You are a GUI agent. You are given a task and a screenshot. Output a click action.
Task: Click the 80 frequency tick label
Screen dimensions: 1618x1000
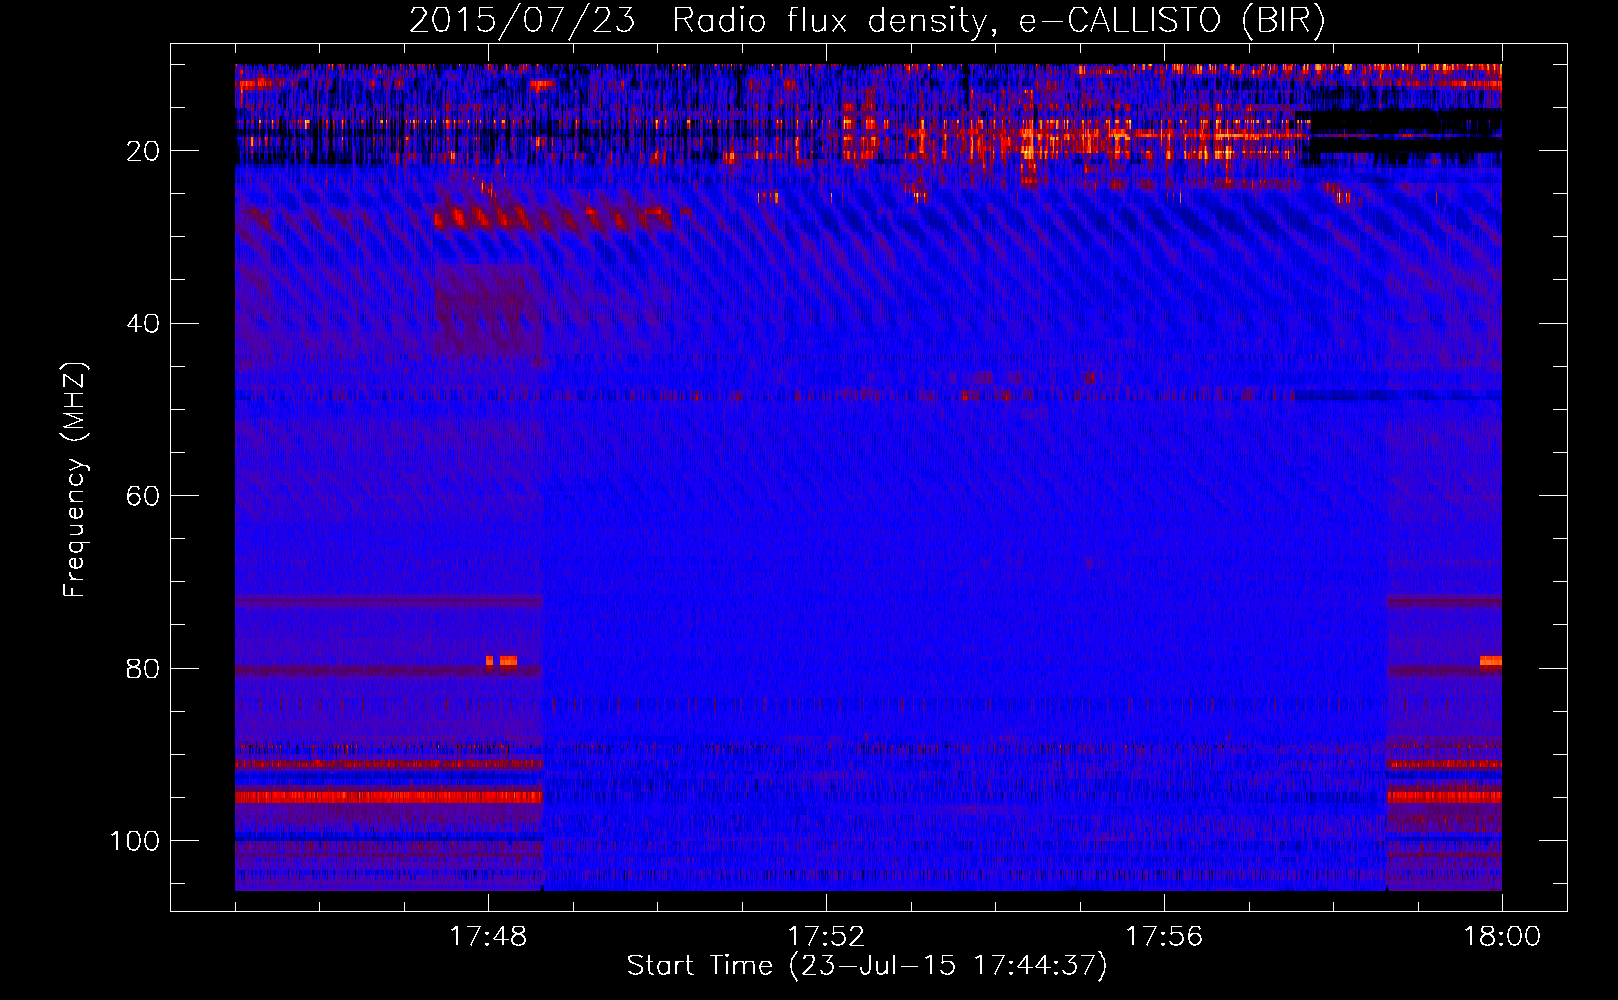tap(143, 669)
